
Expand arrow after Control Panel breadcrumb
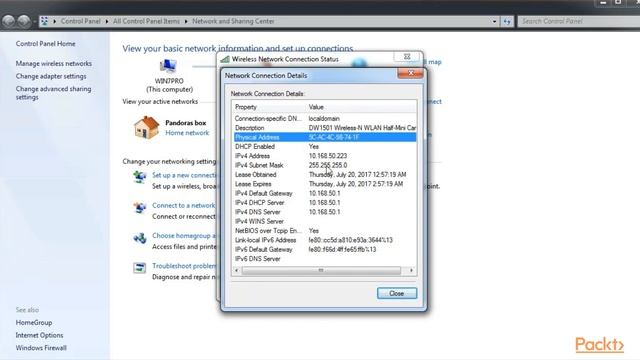107,21
